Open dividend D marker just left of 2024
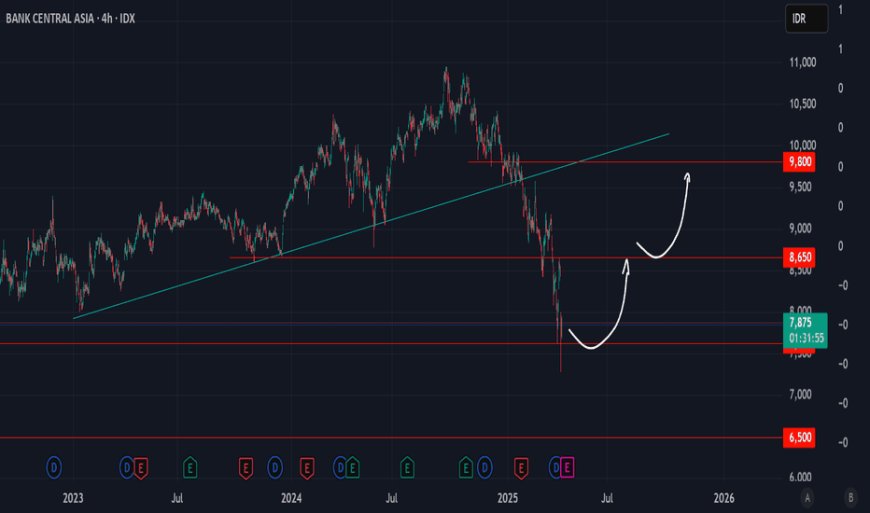 point(275,466)
